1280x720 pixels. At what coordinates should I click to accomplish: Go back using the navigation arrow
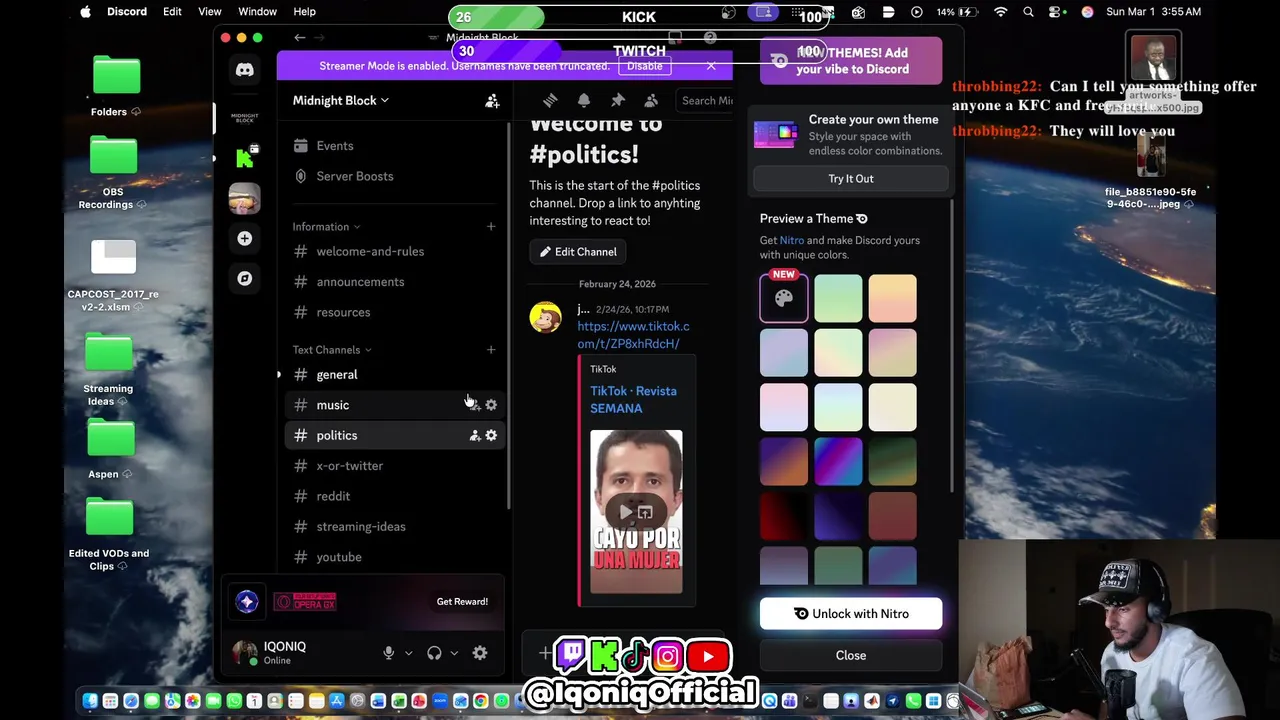point(300,38)
